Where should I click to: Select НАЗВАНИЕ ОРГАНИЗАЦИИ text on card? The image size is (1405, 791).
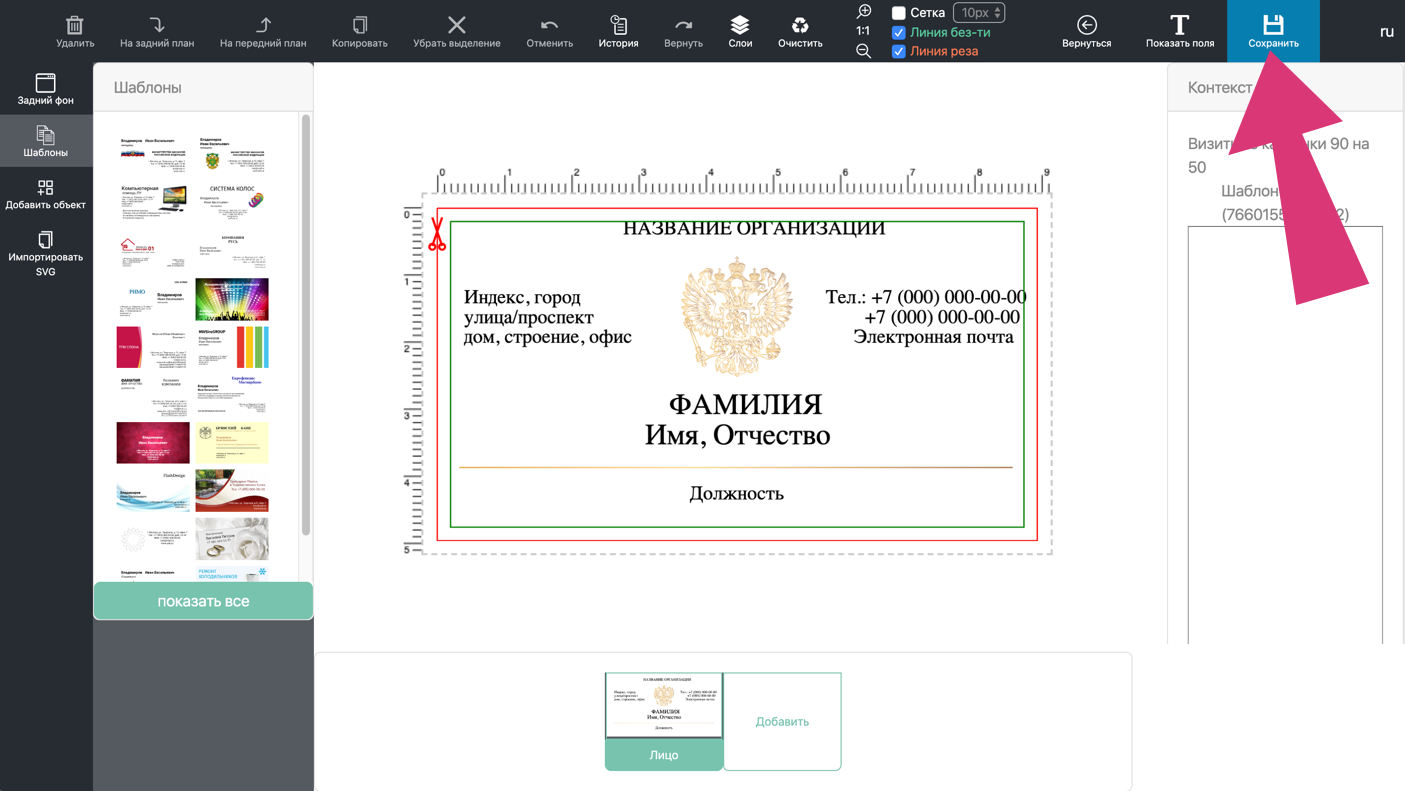pyautogui.click(x=754, y=228)
